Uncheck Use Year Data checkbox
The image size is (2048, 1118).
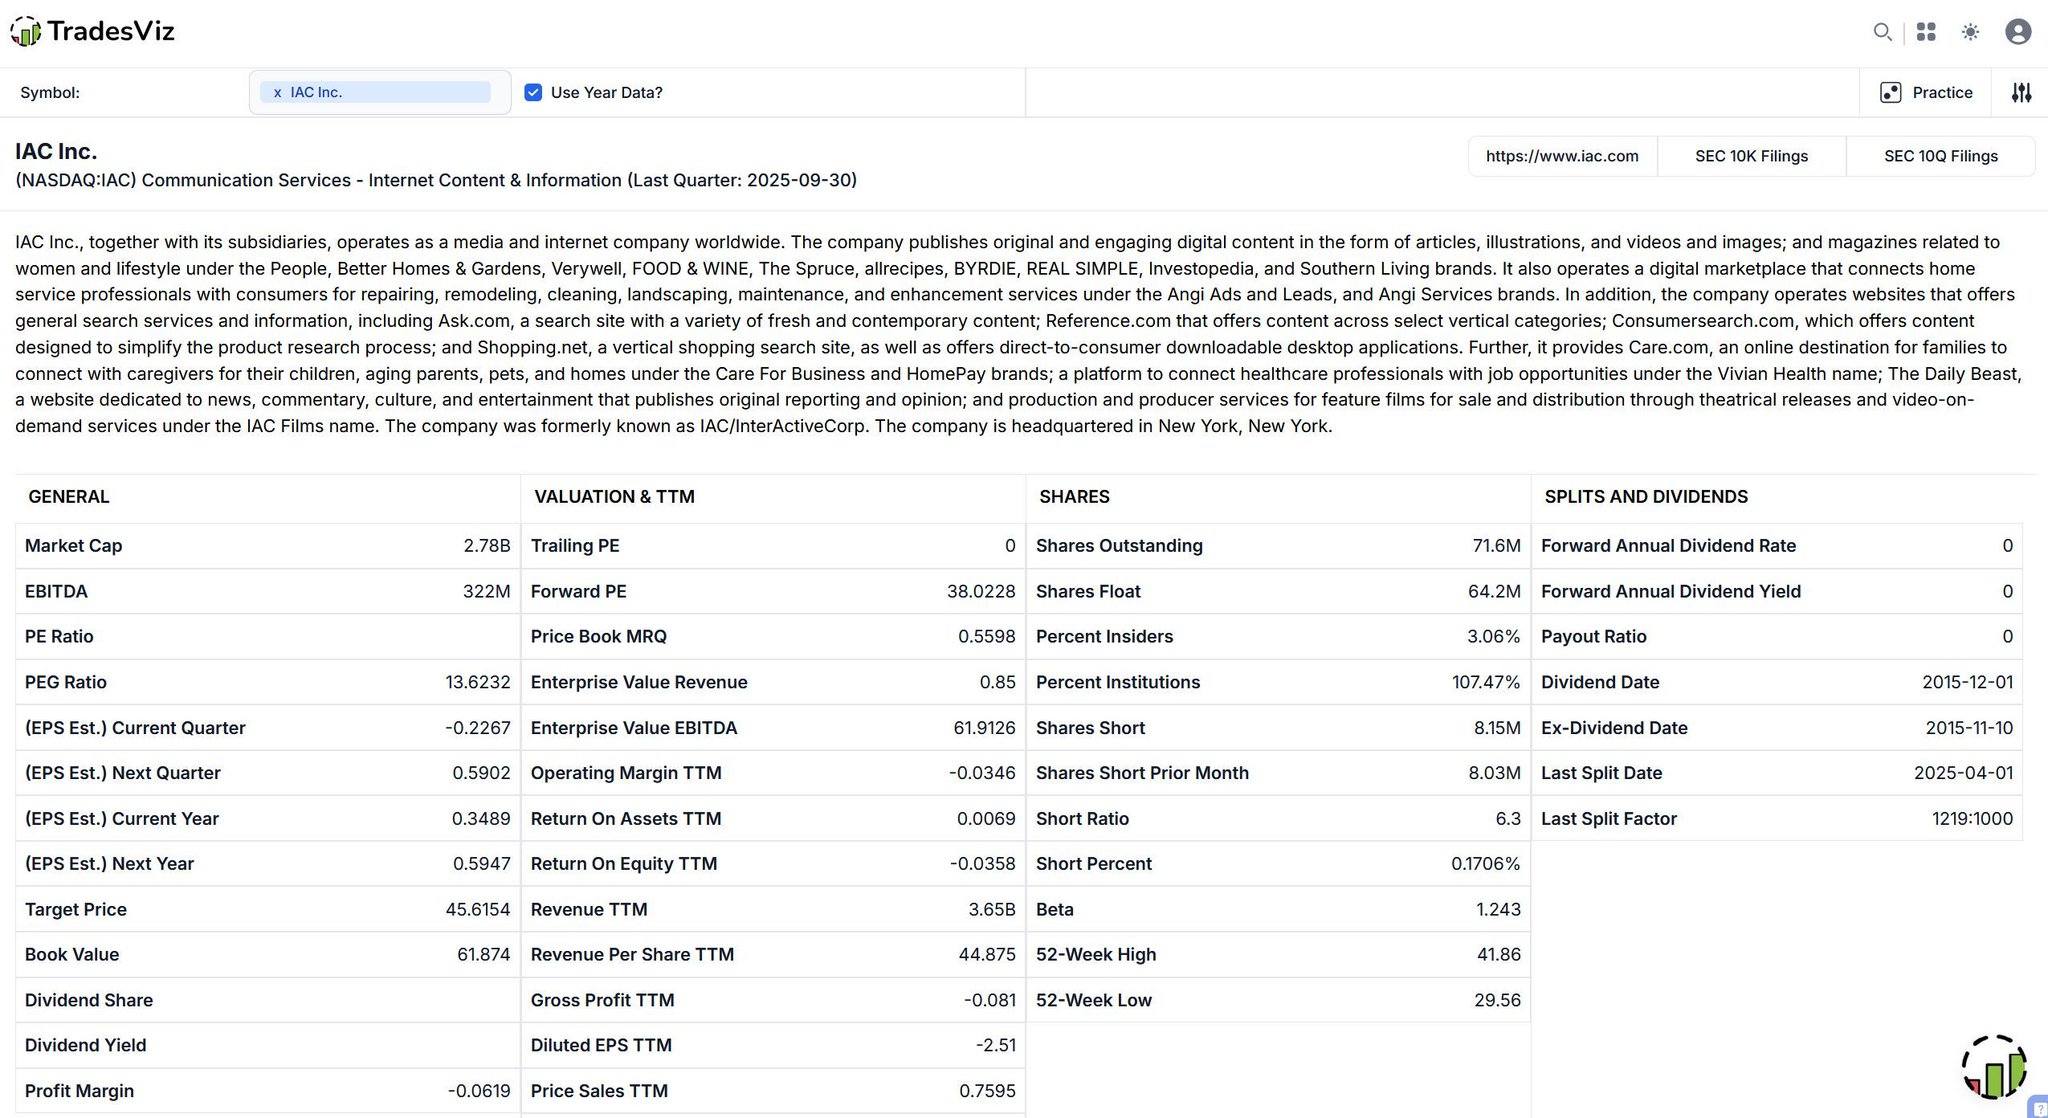[533, 93]
